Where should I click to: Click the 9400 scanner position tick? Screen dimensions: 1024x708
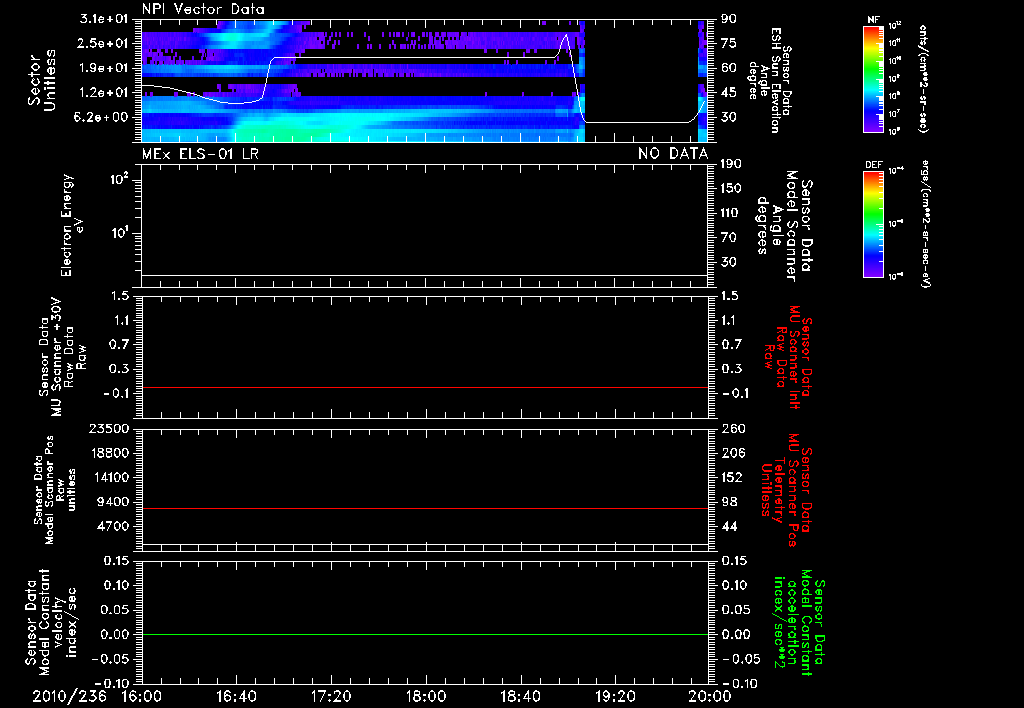point(114,502)
